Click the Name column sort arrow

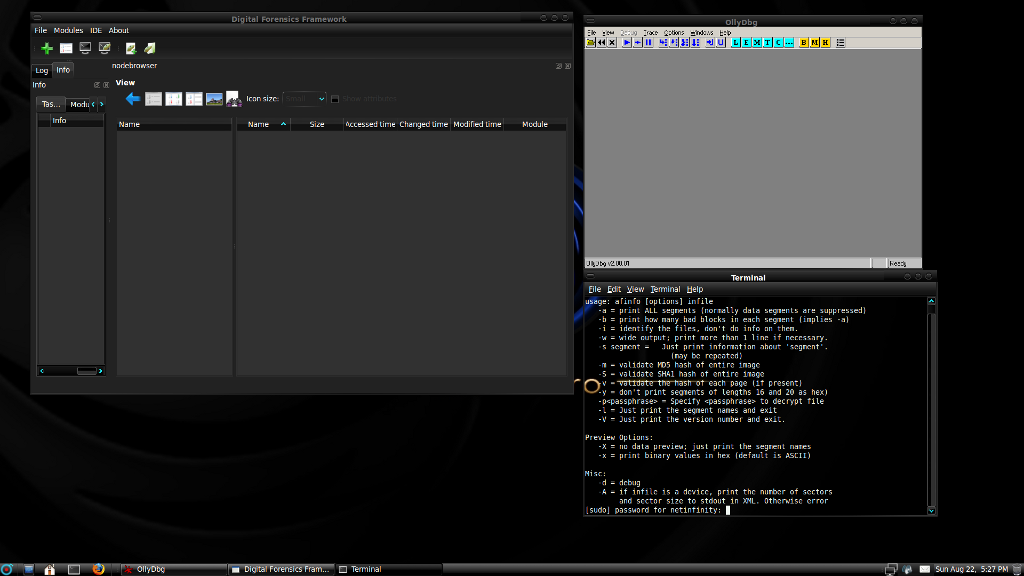[283, 125]
